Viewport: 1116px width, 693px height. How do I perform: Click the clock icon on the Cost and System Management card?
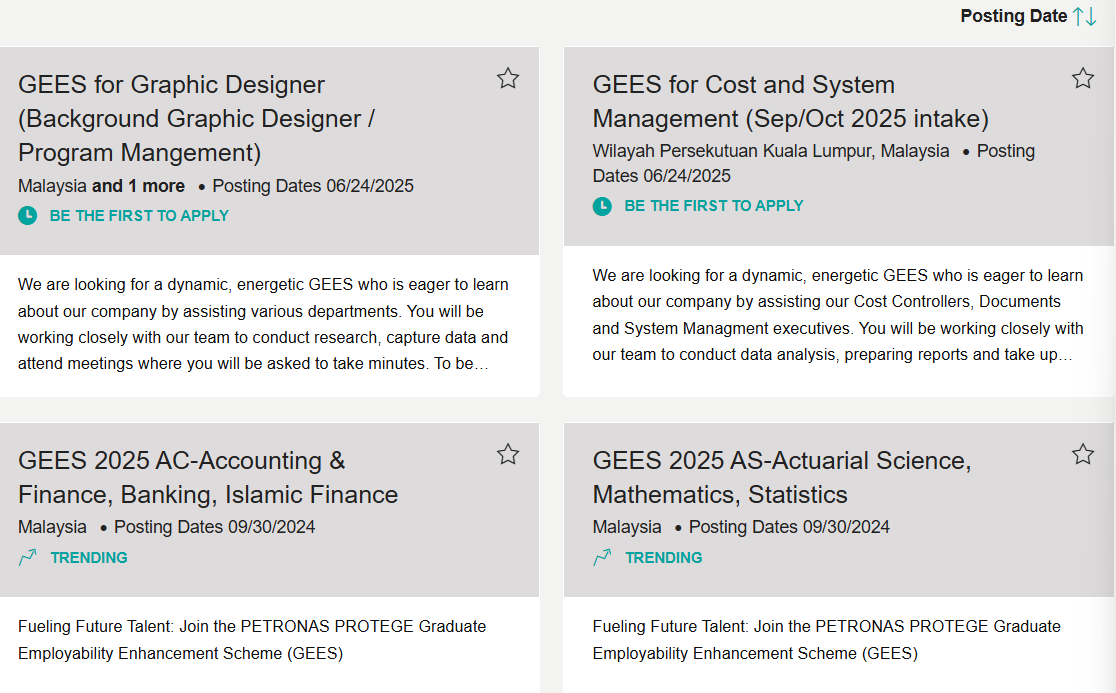click(x=603, y=206)
